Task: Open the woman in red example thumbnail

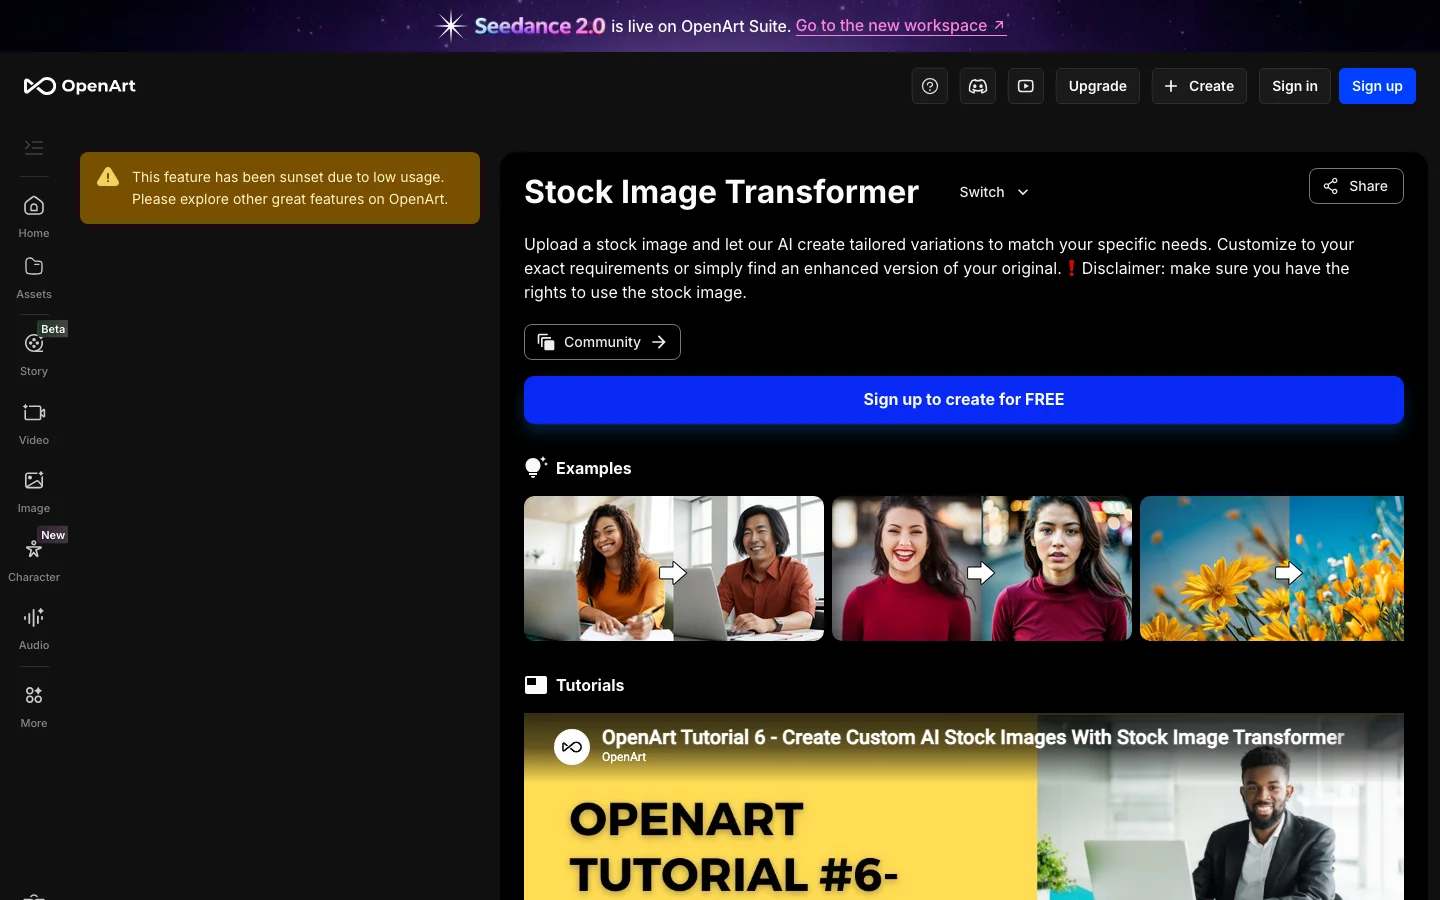Action: pos(982,568)
